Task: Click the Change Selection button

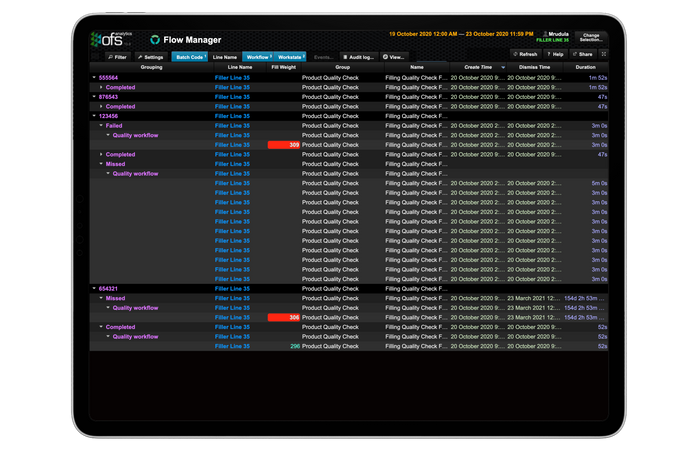Action: pyautogui.click(x=590, y=37)
